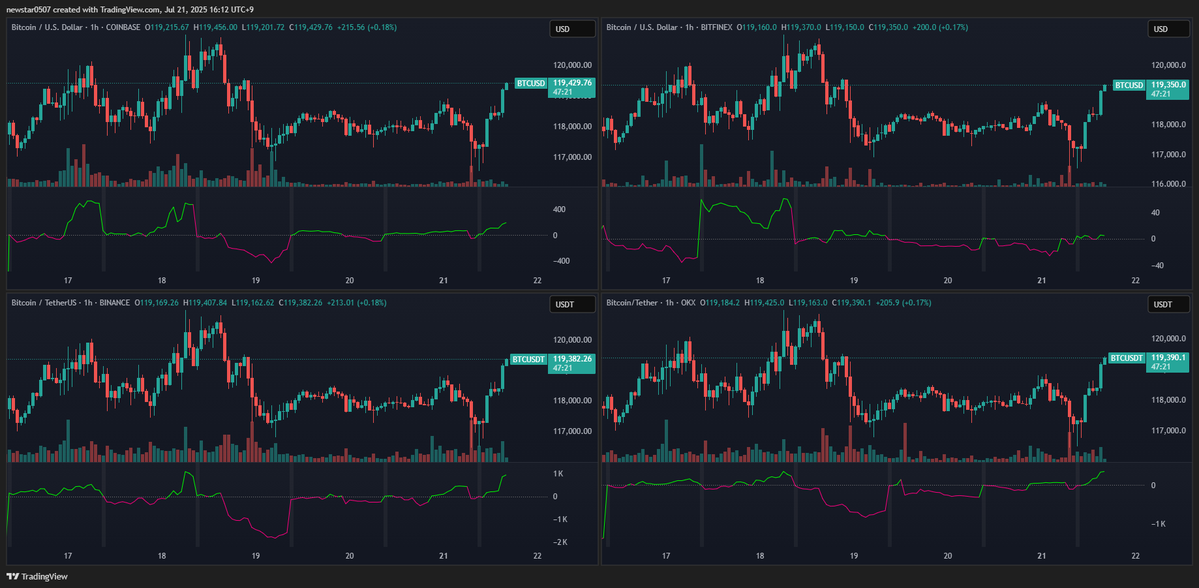The width and height of the screenshot is (1199, 588).
Task: Click the 120,000.0 price level on the OKX axis
Action: [x=1169, y=338]
